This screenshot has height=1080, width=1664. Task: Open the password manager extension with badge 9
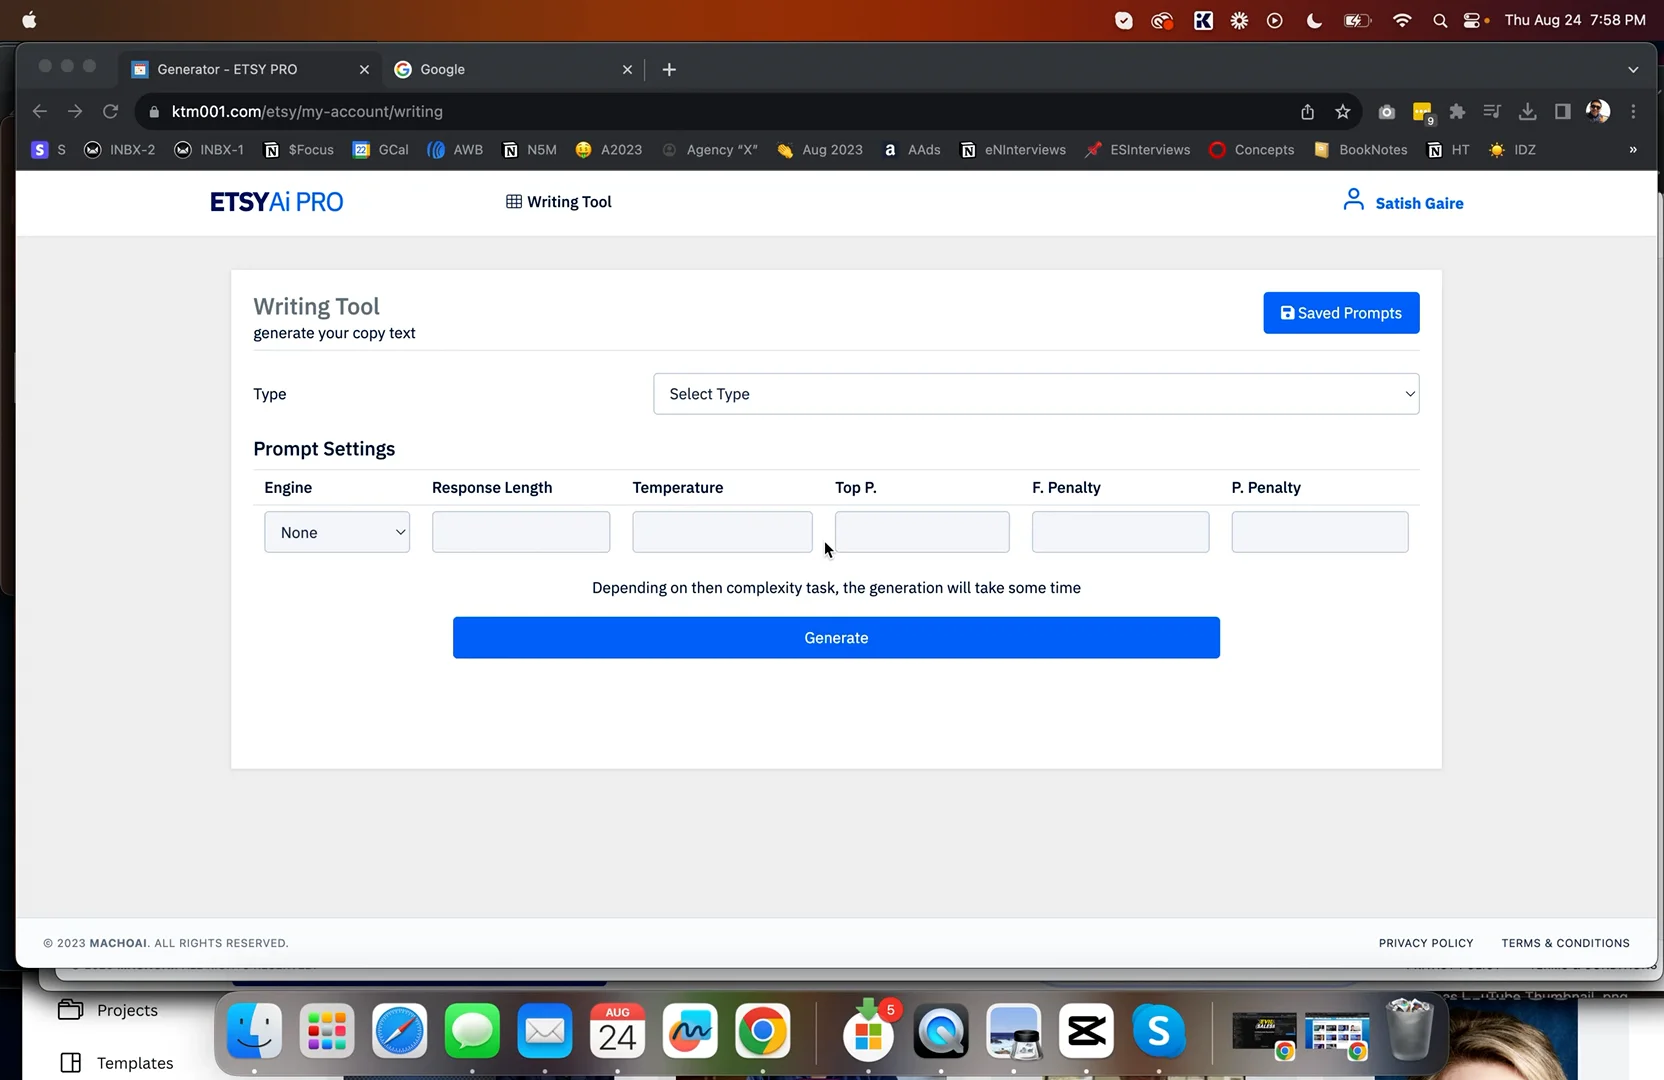(x=1422, y=111)
